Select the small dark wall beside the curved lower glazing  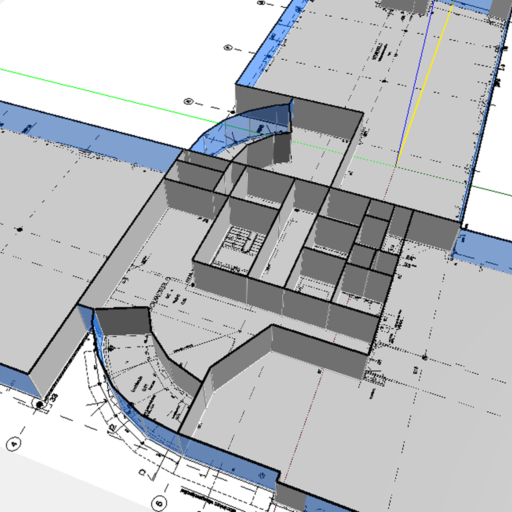click(x=123, y=321)
